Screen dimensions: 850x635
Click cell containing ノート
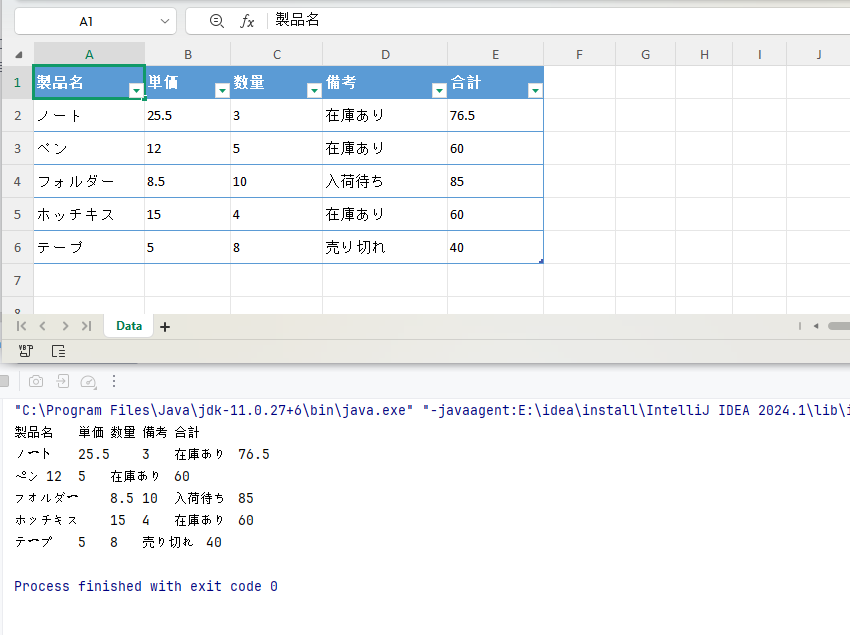coord(89,116)
